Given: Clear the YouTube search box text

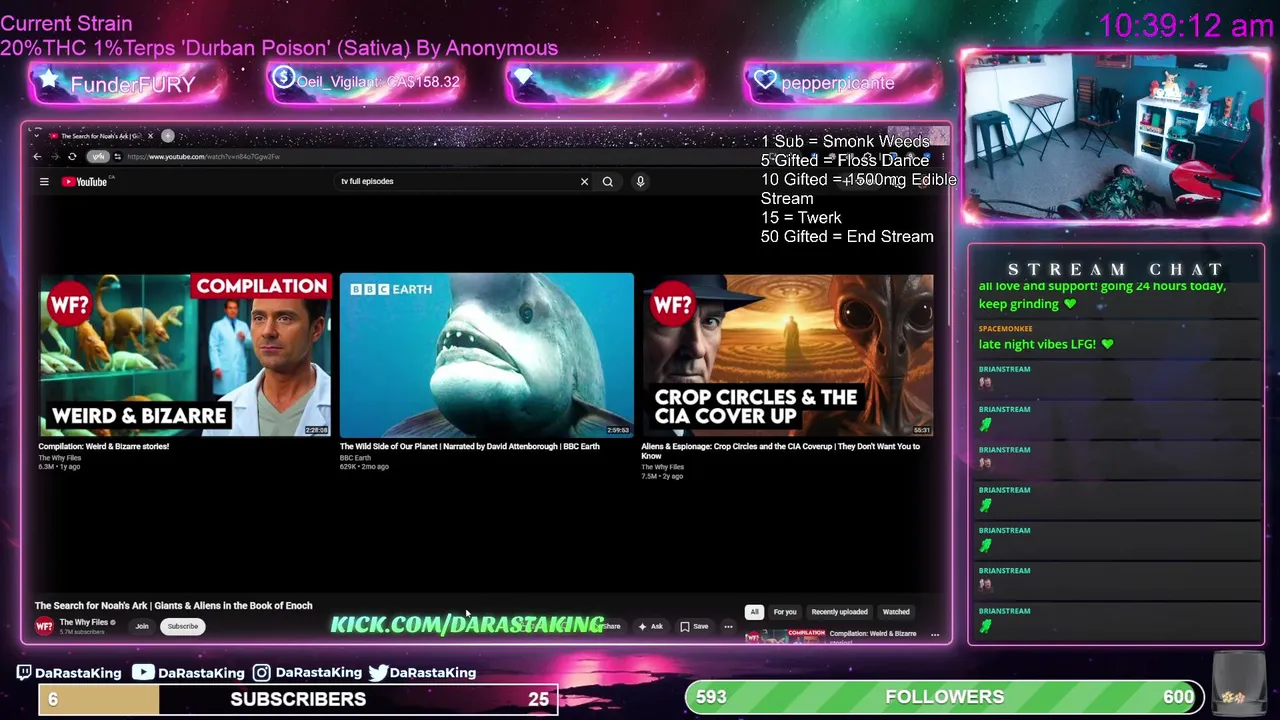Looking at the screenshot, I should pos(584,181).
